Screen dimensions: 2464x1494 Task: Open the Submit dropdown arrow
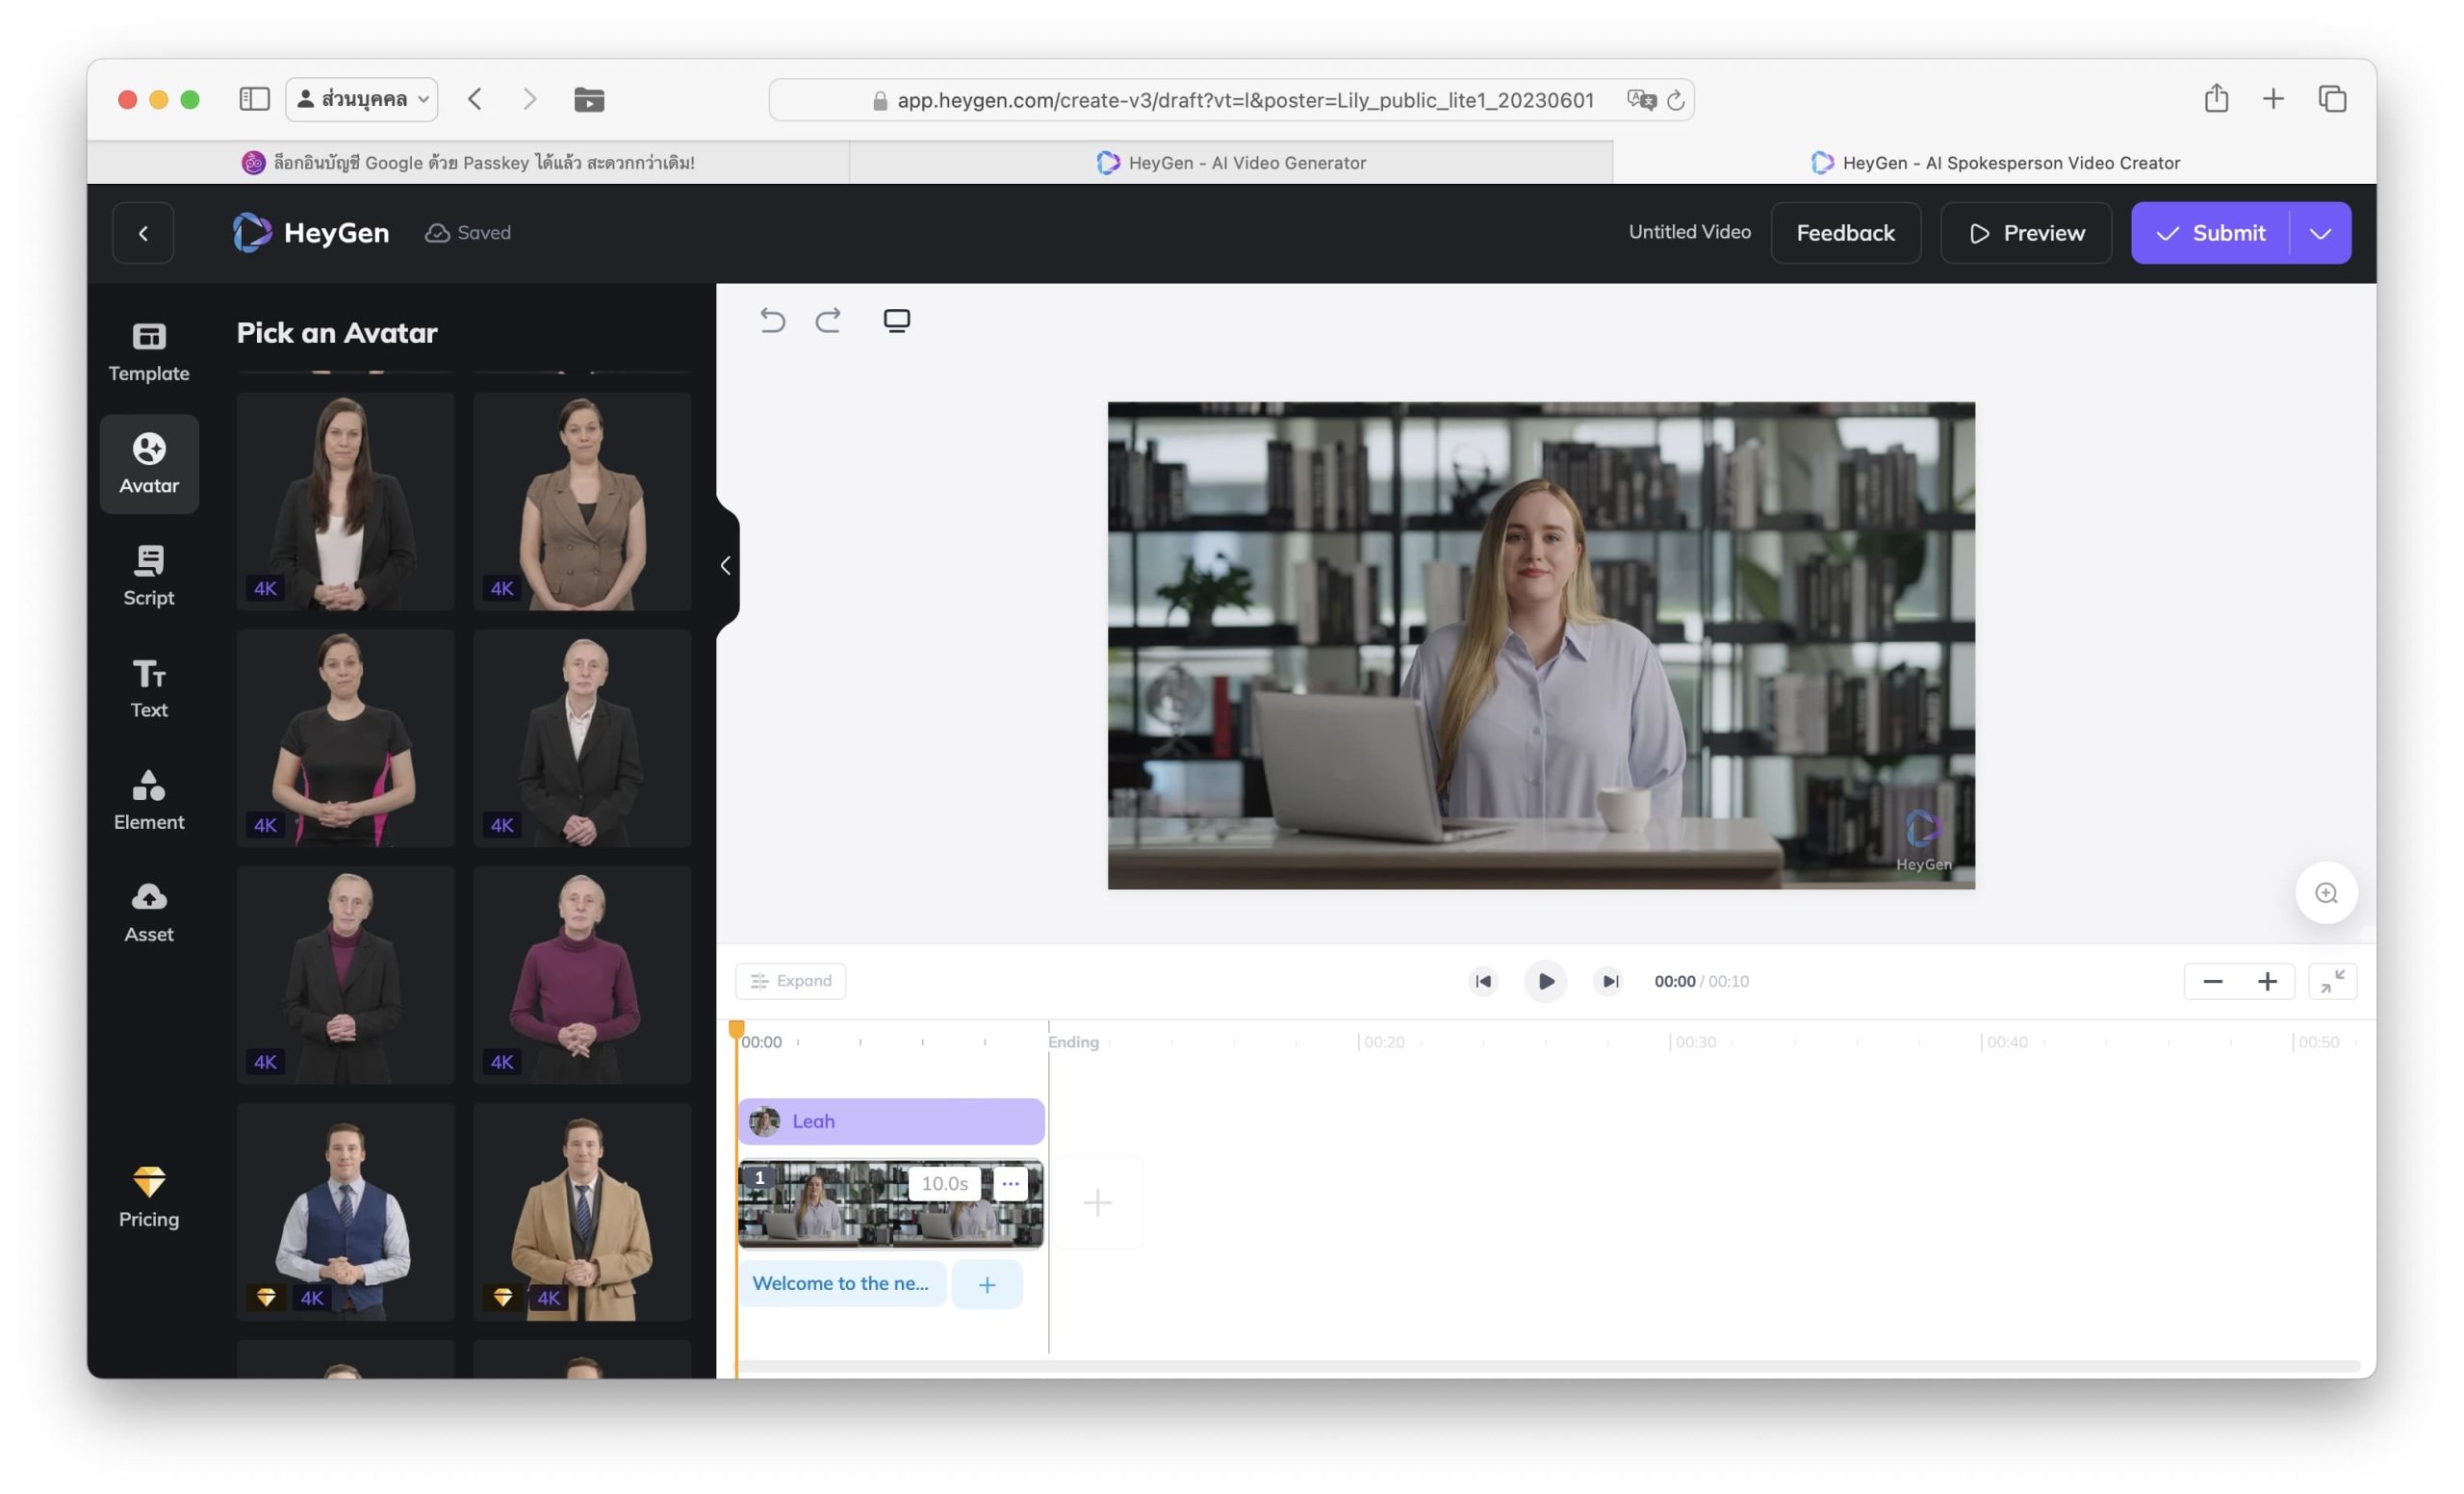(2319, 233)
